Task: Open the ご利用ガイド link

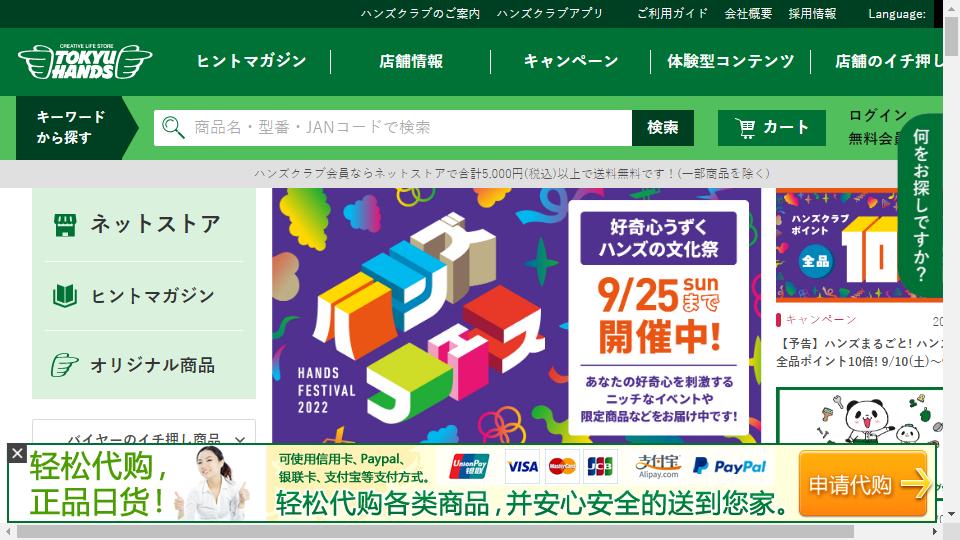Action: pos(672,13)
